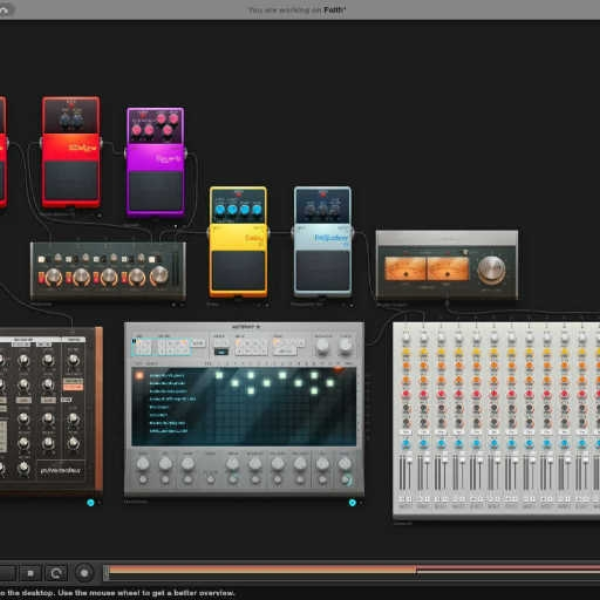Image resolution: width=600 pixels, height=600 pixels.
Task: Click the Pulverisateur logo label on the synth
Action: point(60,470)
